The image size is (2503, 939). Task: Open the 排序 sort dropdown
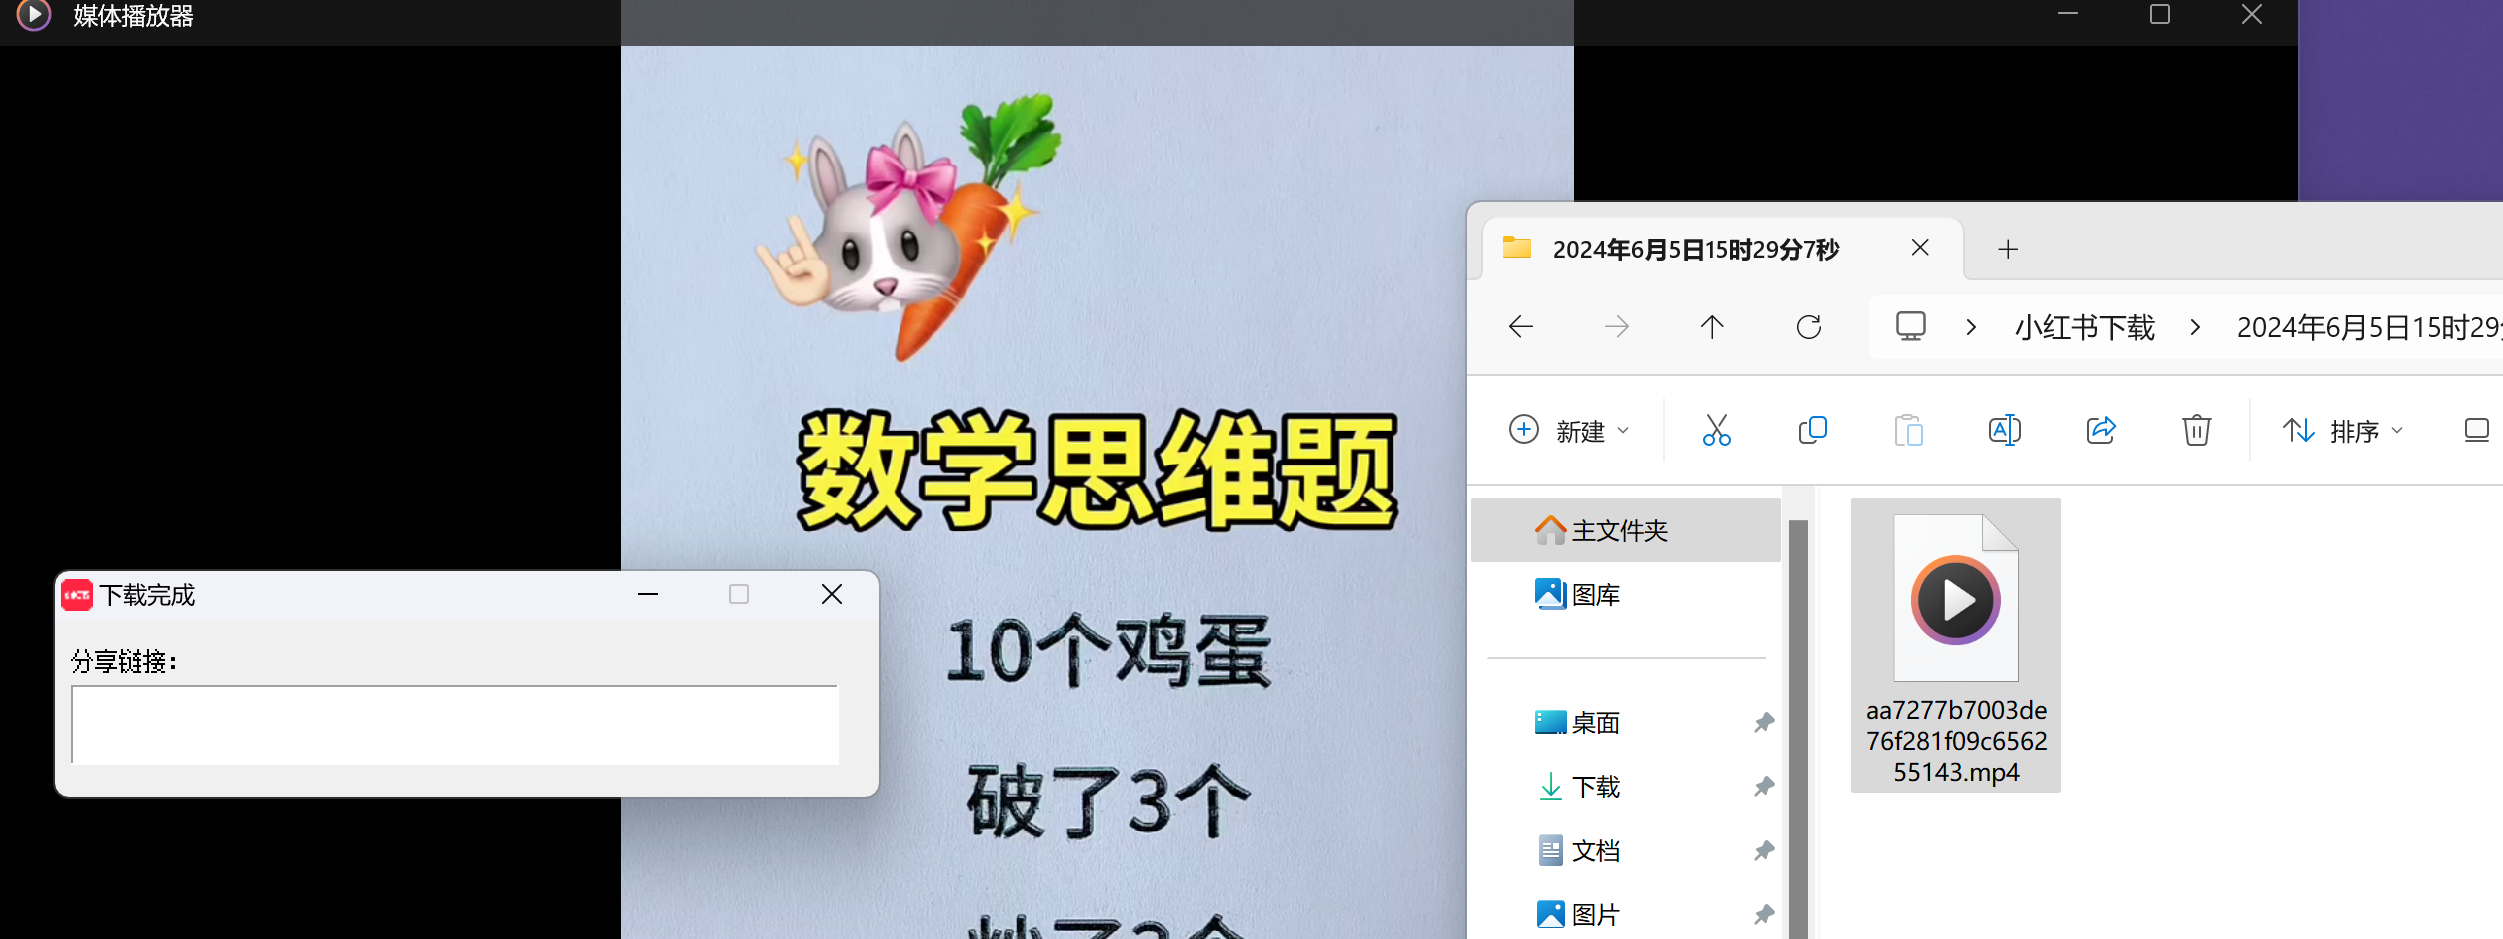pyautogui.click(x=2342, y=431)
